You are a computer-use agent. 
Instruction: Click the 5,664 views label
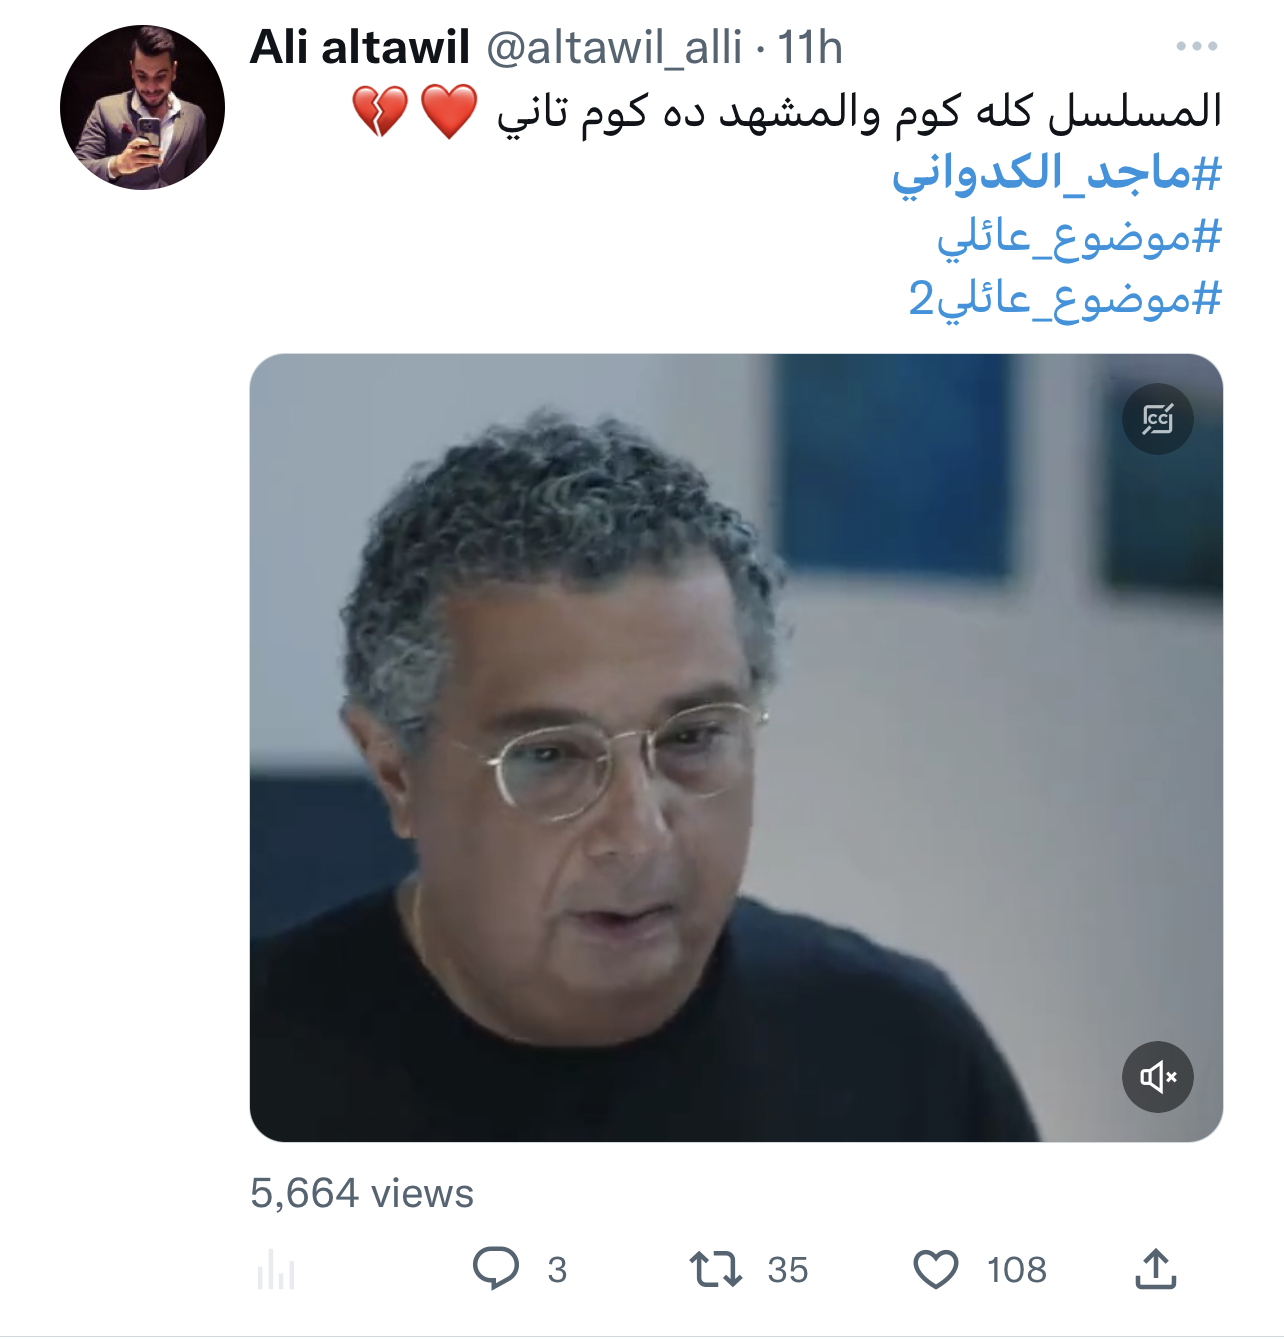point(362,1193)
